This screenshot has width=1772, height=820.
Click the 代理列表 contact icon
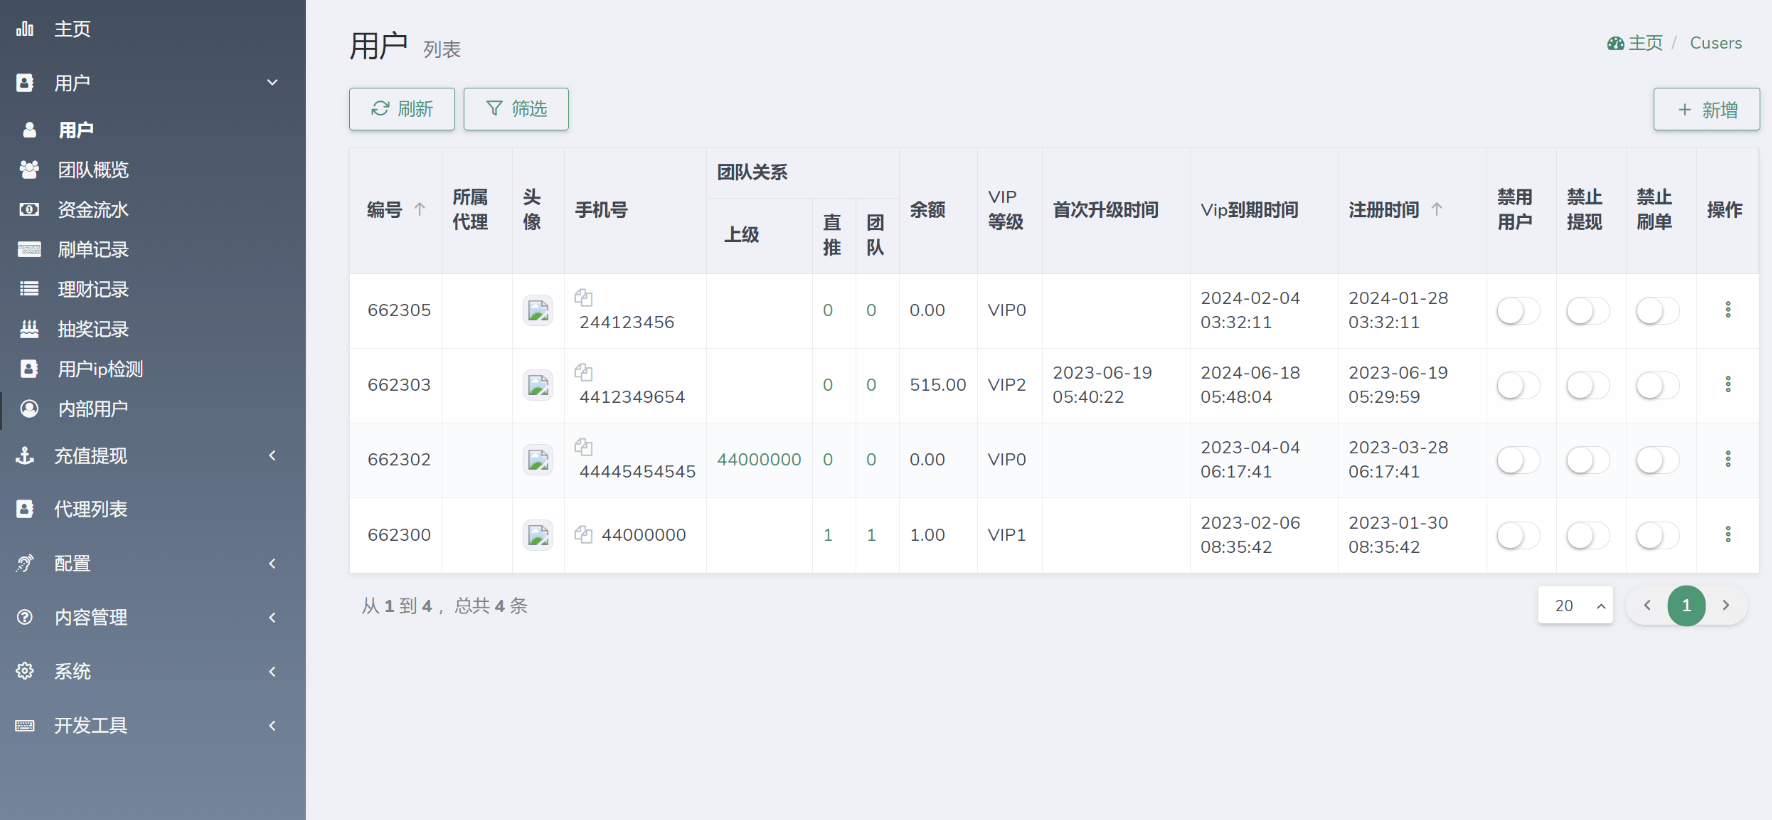point(25,509)
